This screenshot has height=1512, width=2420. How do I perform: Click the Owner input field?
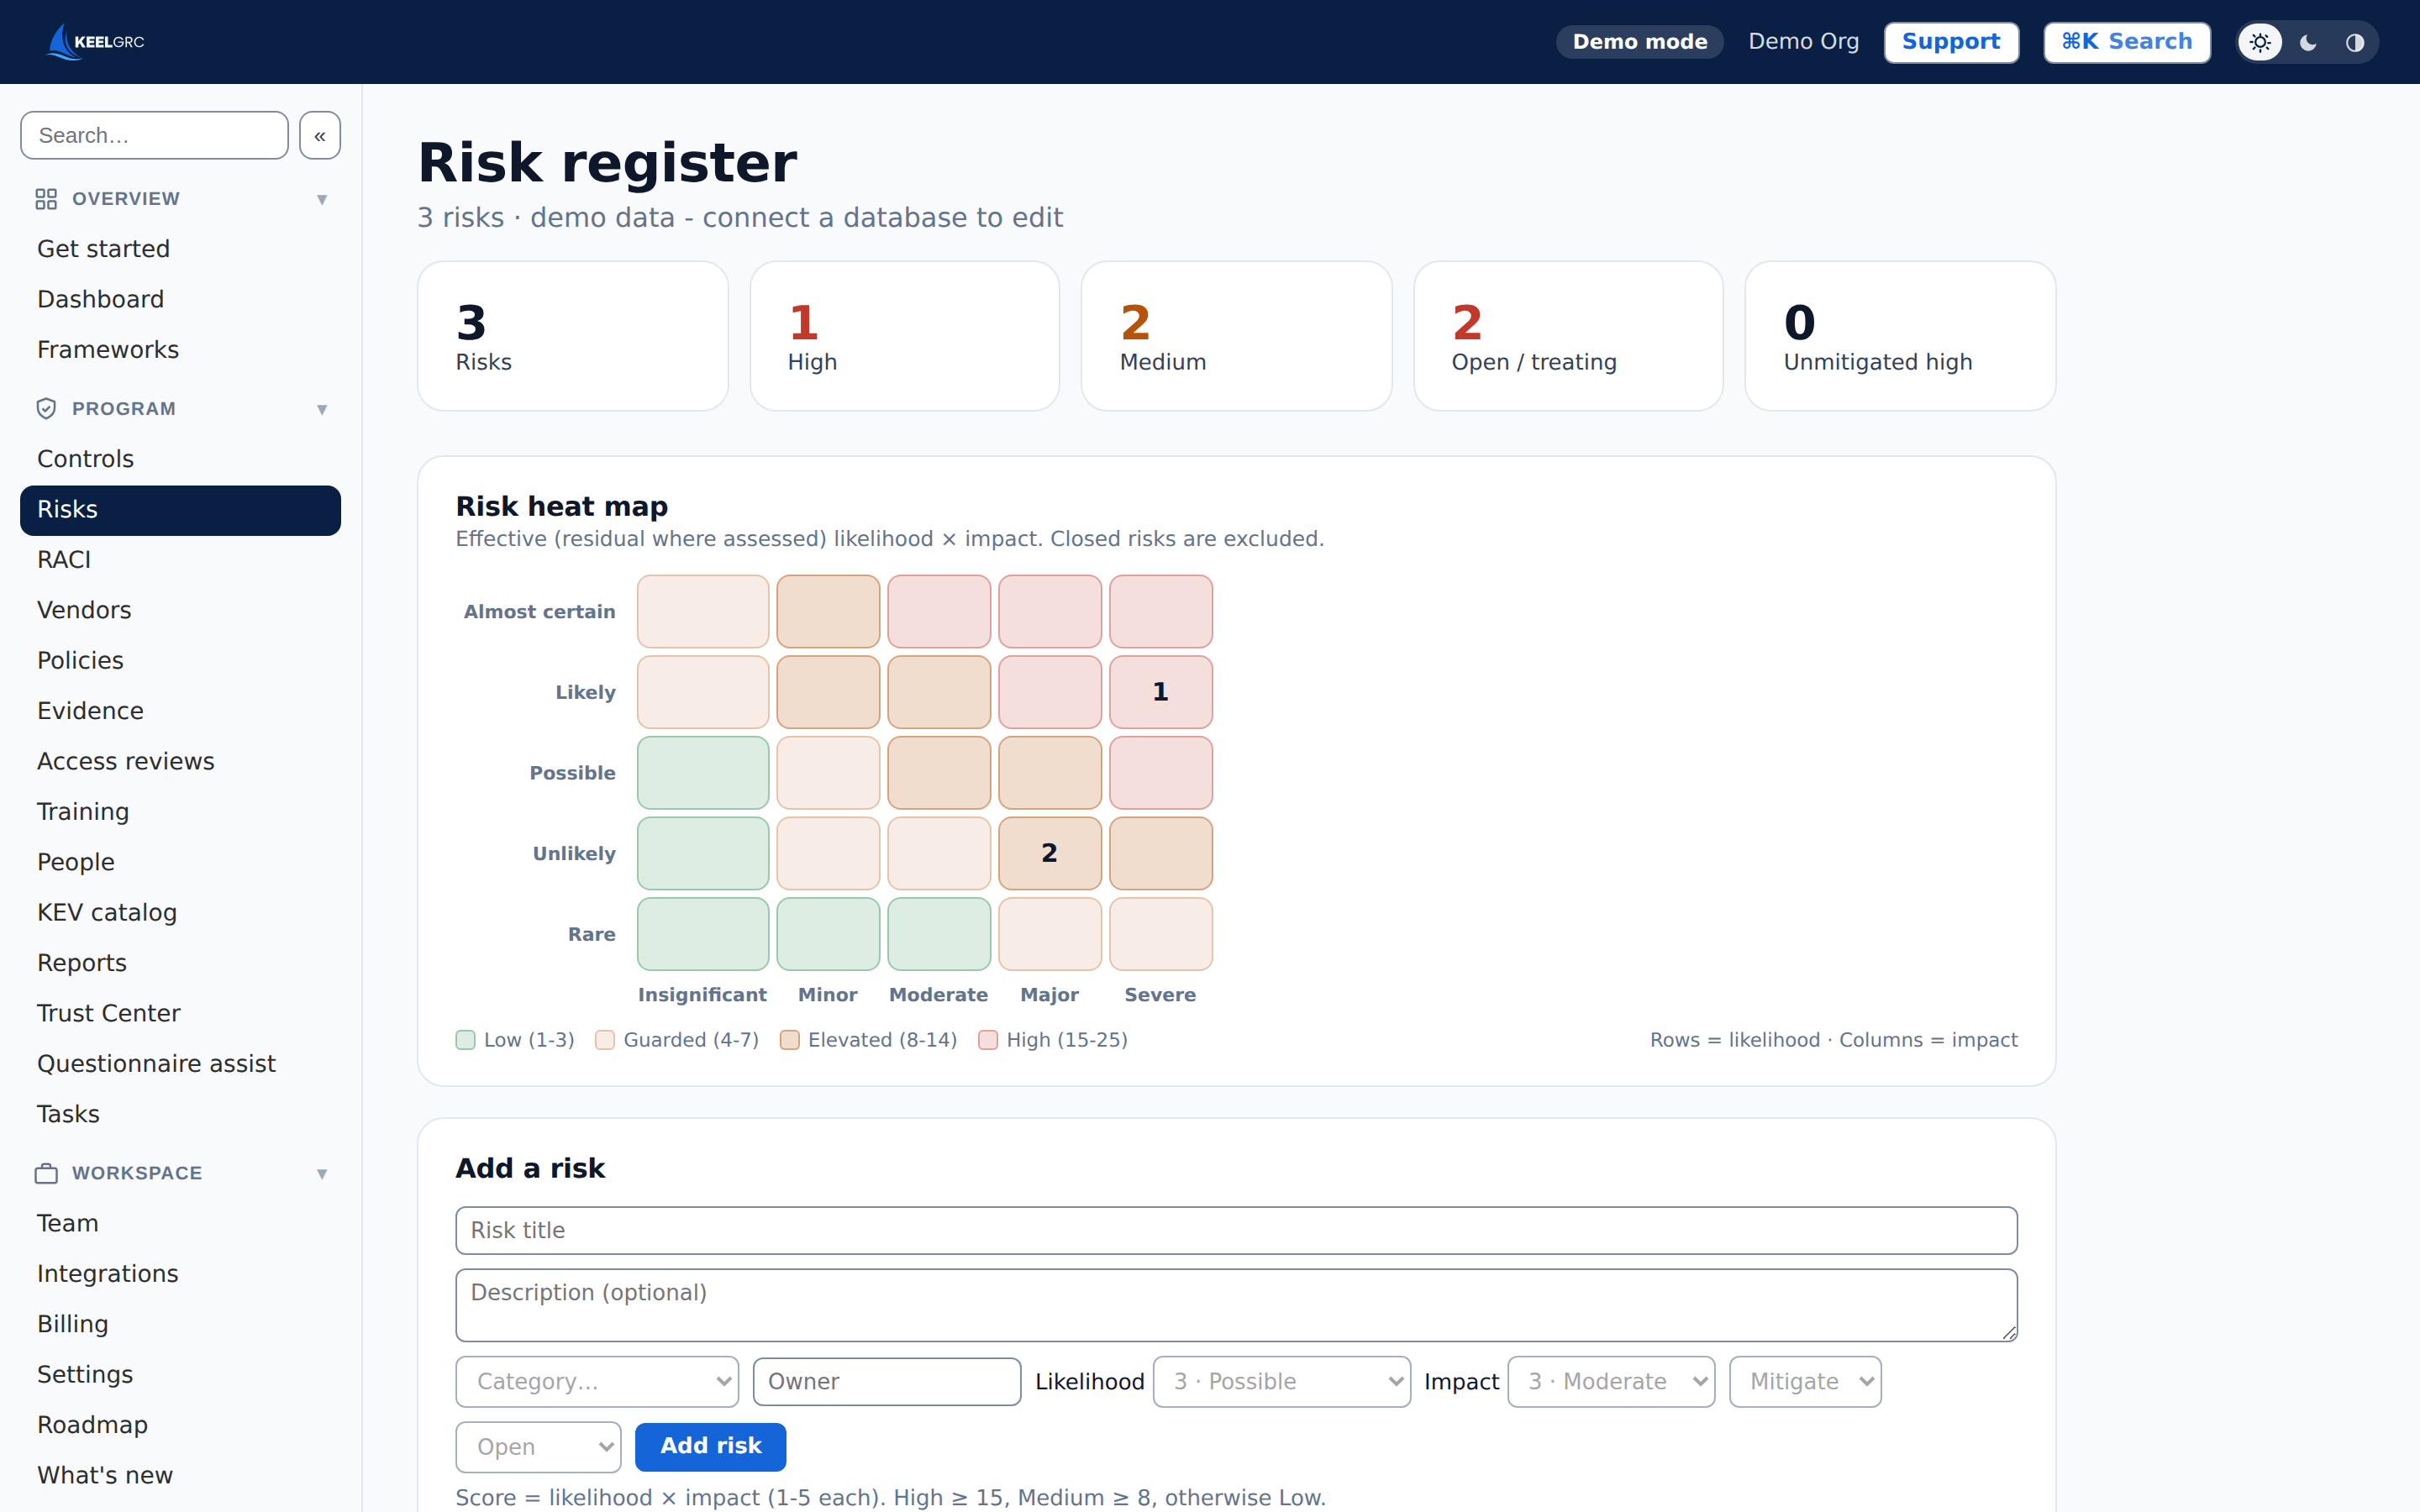click(887, 1381)
